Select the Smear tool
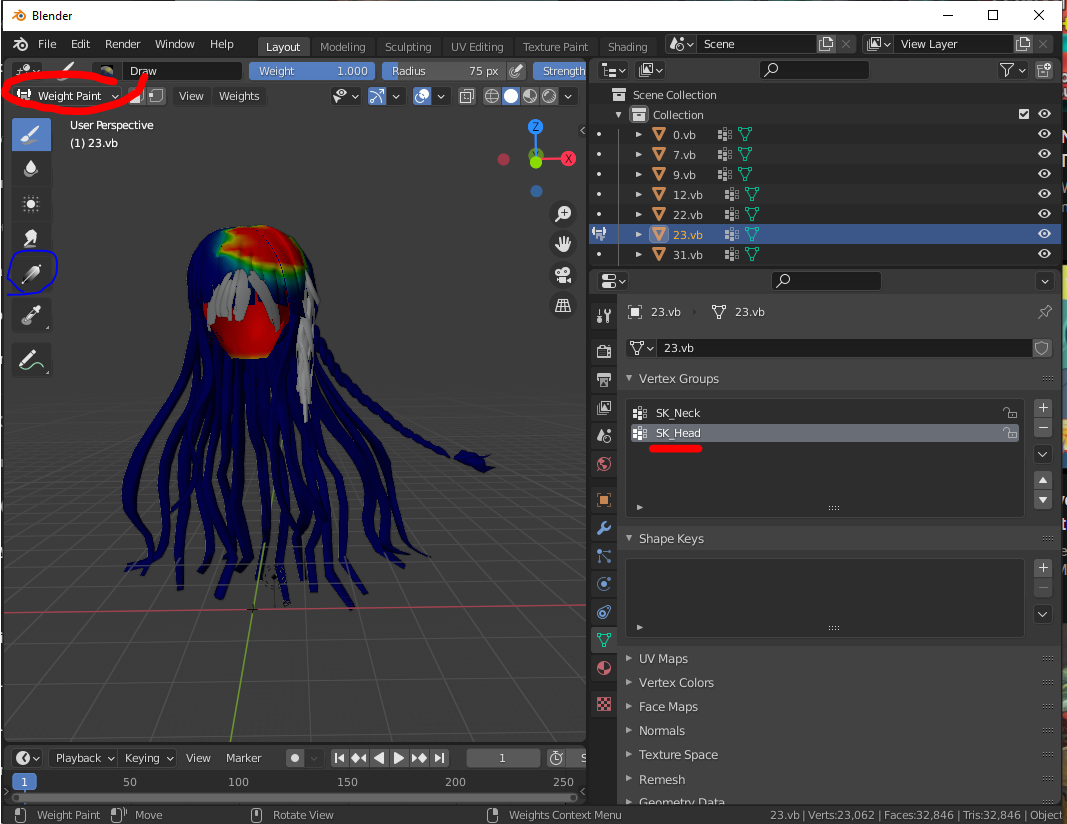Viewport: 1067px width, 824px height. [x=31, y=238]
